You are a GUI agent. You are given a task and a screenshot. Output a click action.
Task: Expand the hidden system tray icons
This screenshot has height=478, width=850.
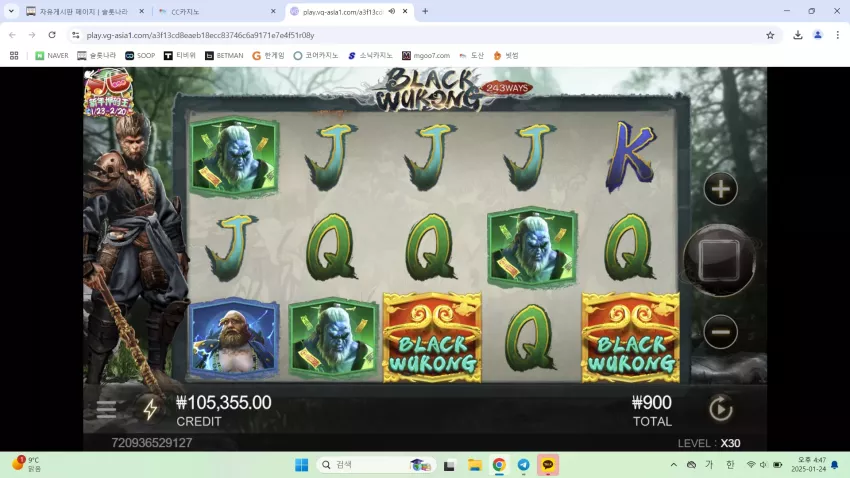(673, 464)
